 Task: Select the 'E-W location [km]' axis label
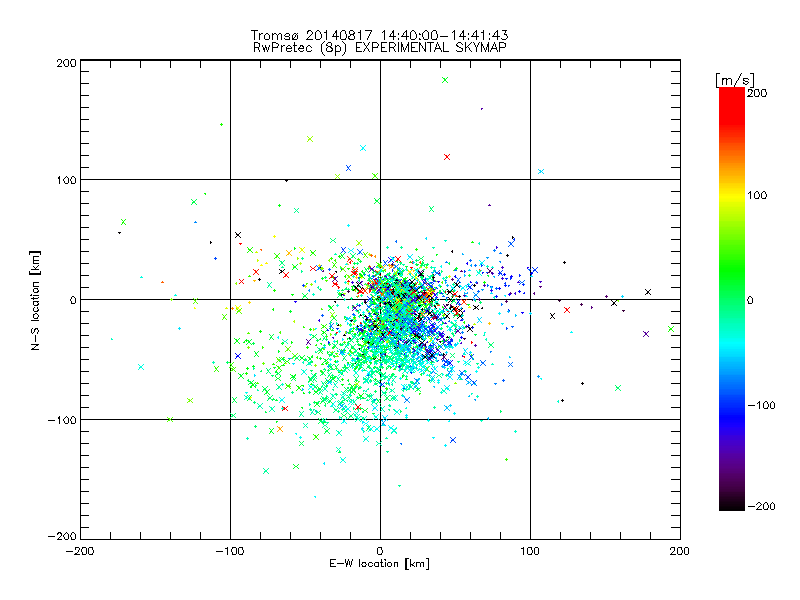(x=379, y=564)
